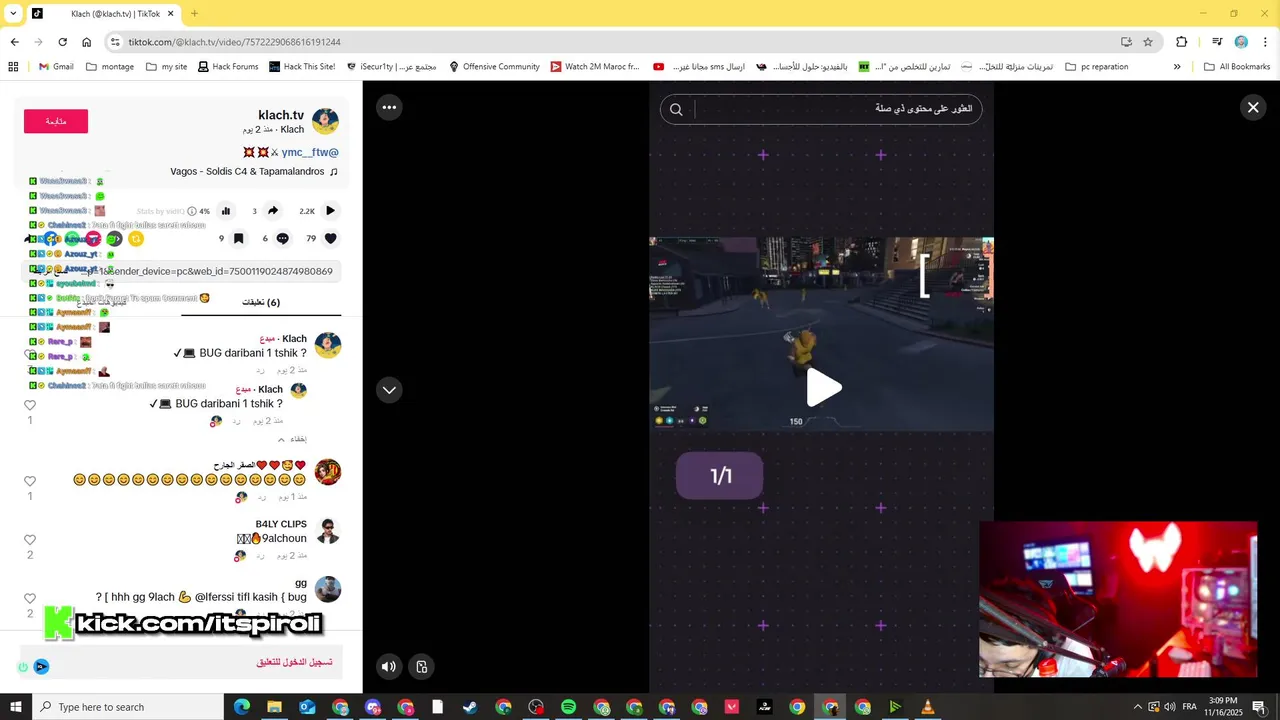Save video with the bookmark icon
The height and width of the screenshot is (720, 1280).
(238, 239)
